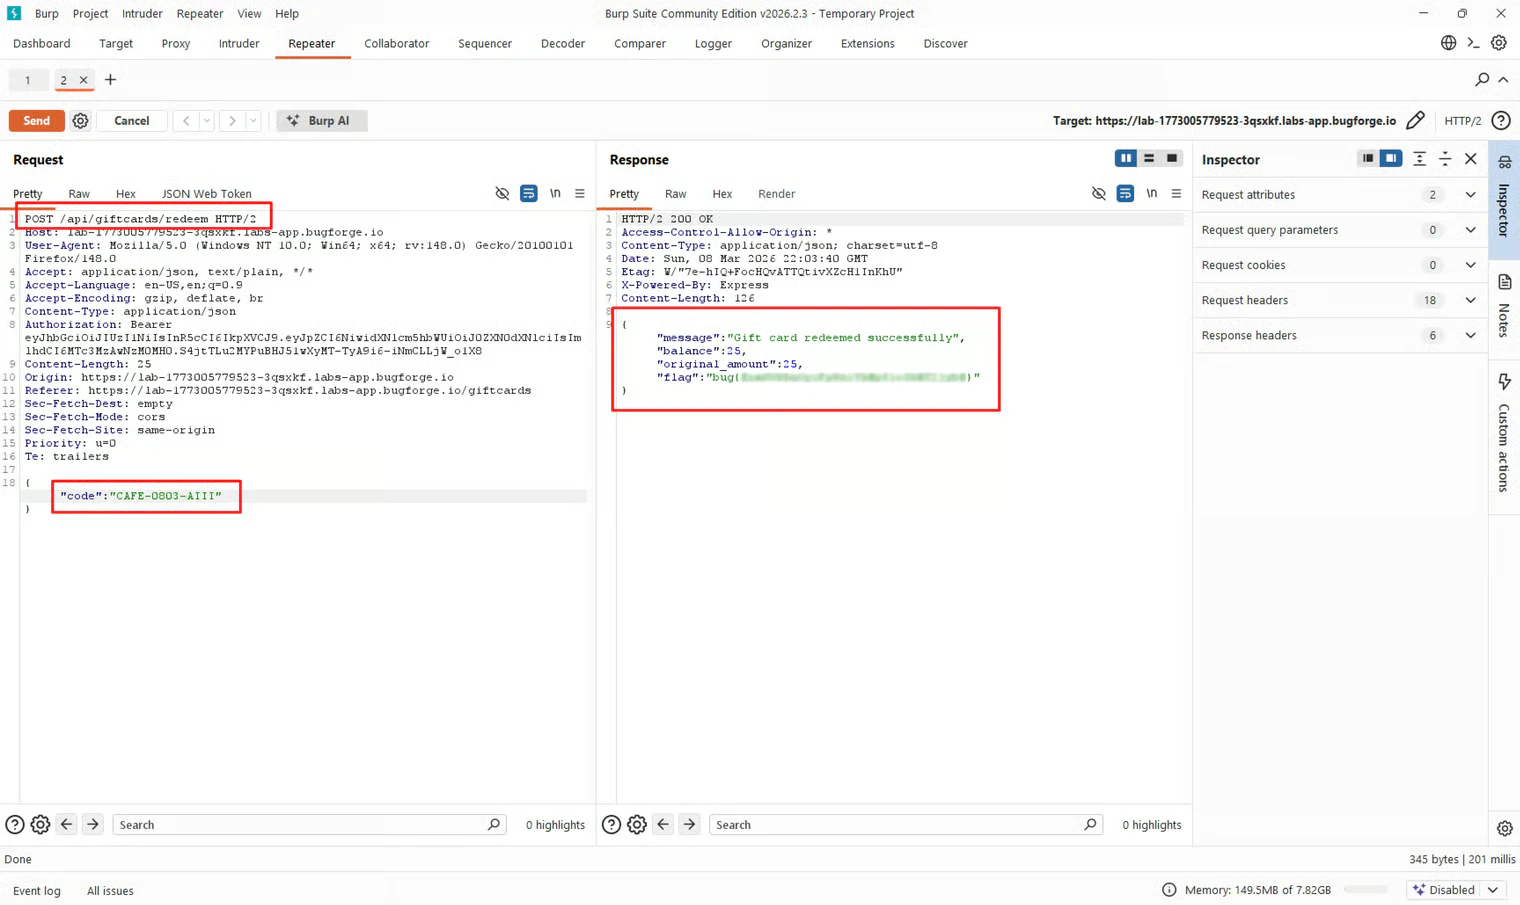Show the Request Raw view
Screen dimensions: 1520x905
(x=79, y=194)
